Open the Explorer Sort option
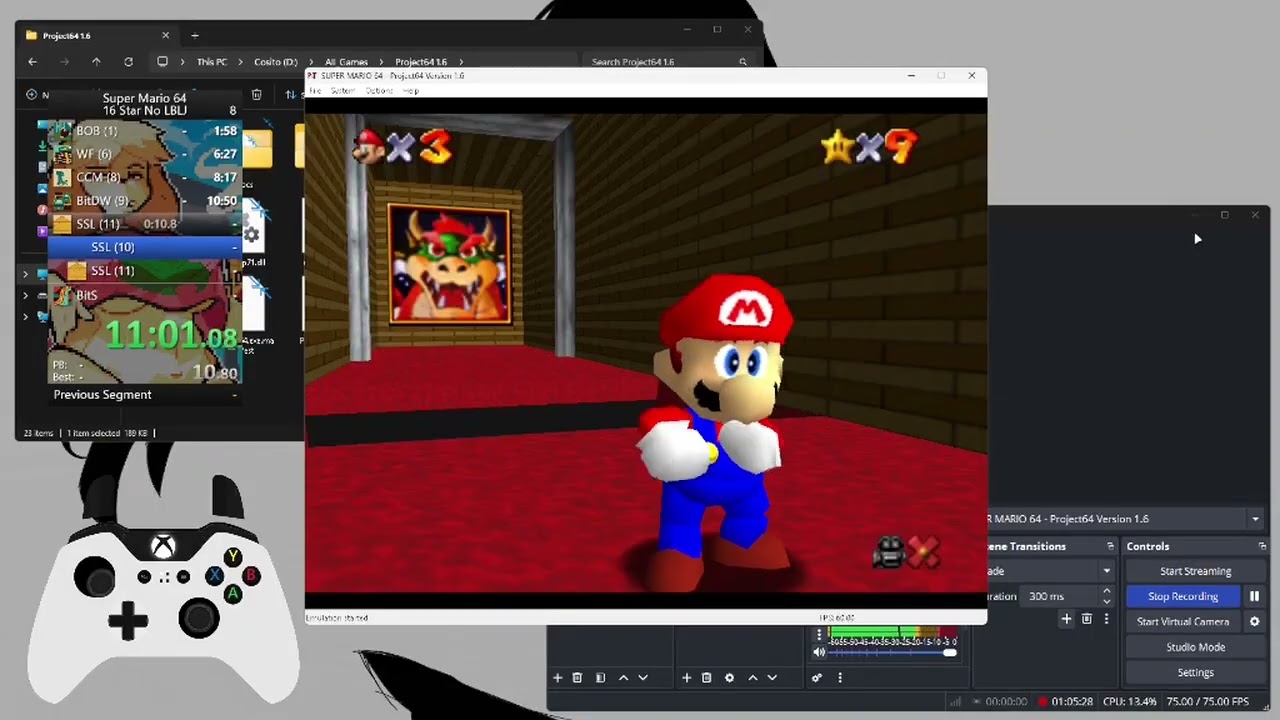Screen dimensions: 1280x720 point(291,94)
